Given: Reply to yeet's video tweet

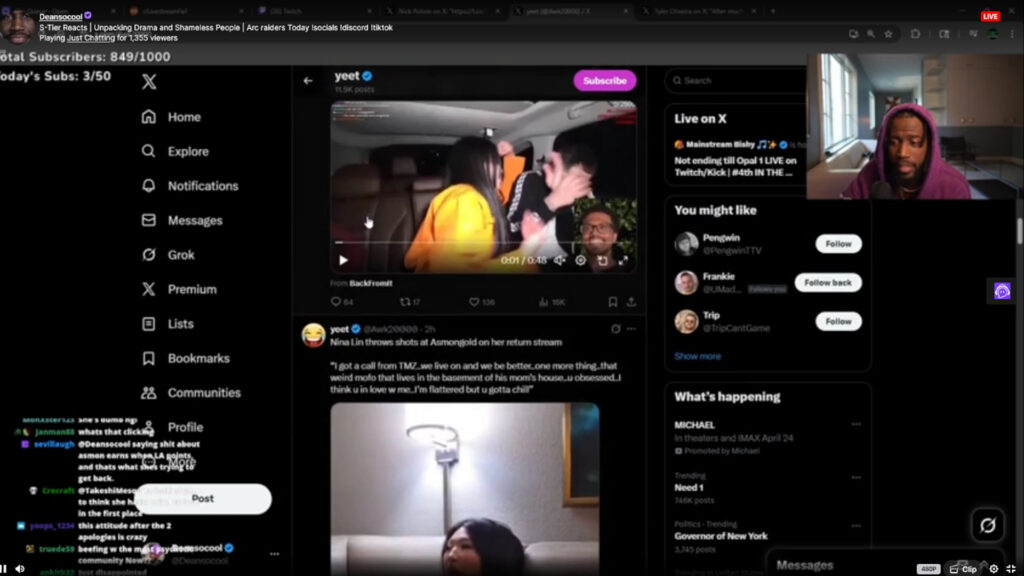Looking at the screenshot, I should (335, 299).
